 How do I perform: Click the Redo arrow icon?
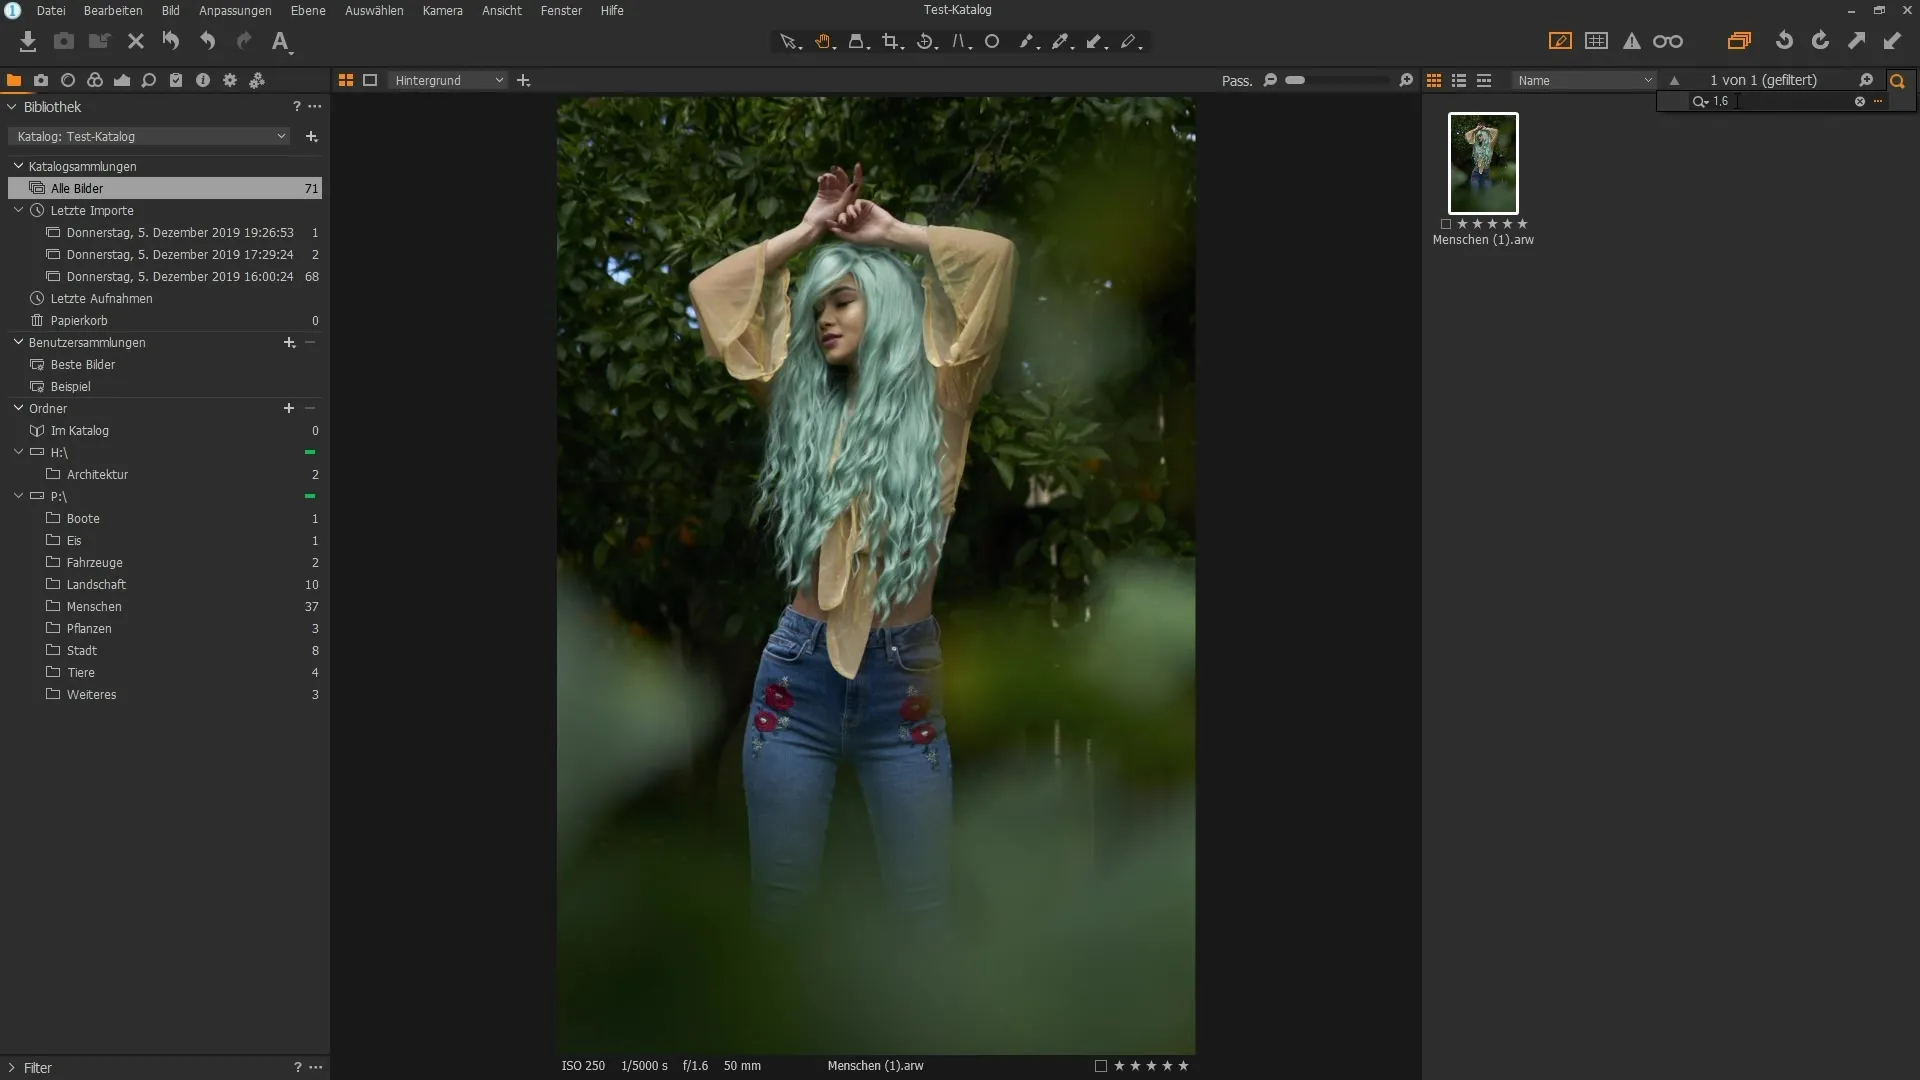point(244,41)
